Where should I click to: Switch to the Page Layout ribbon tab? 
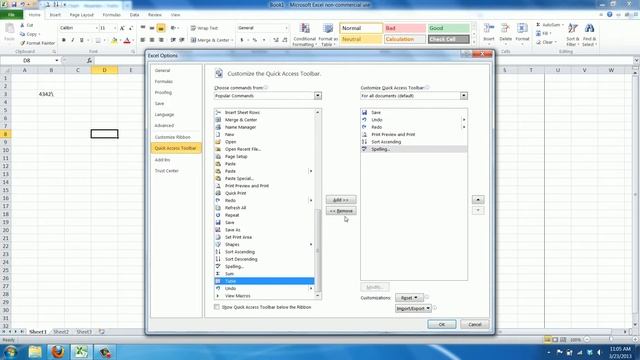(x=82, y=15)
